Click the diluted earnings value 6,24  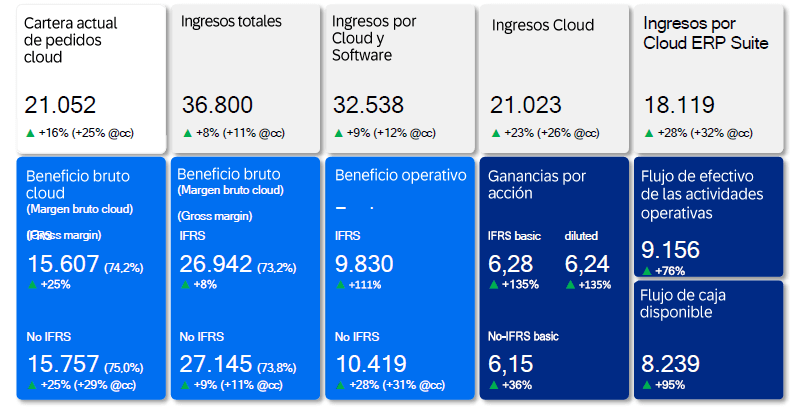pyautogui.click(x=586, y=263)
